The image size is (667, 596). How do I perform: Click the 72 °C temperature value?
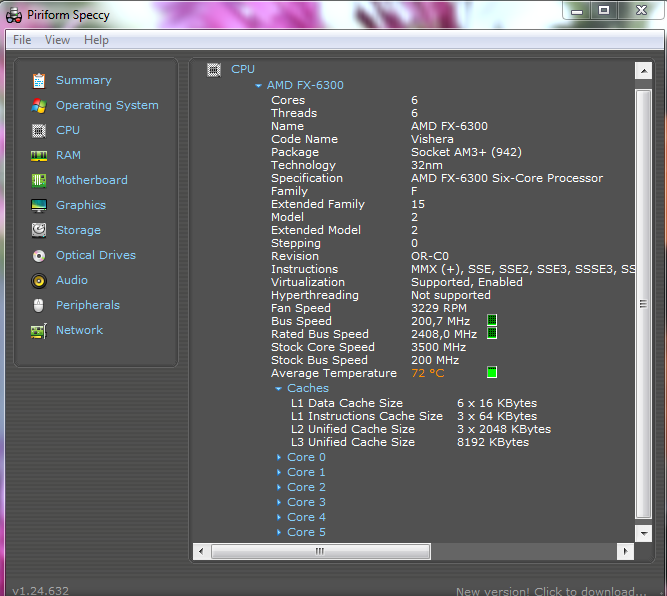pyautogui.click(x=428, y=373)
